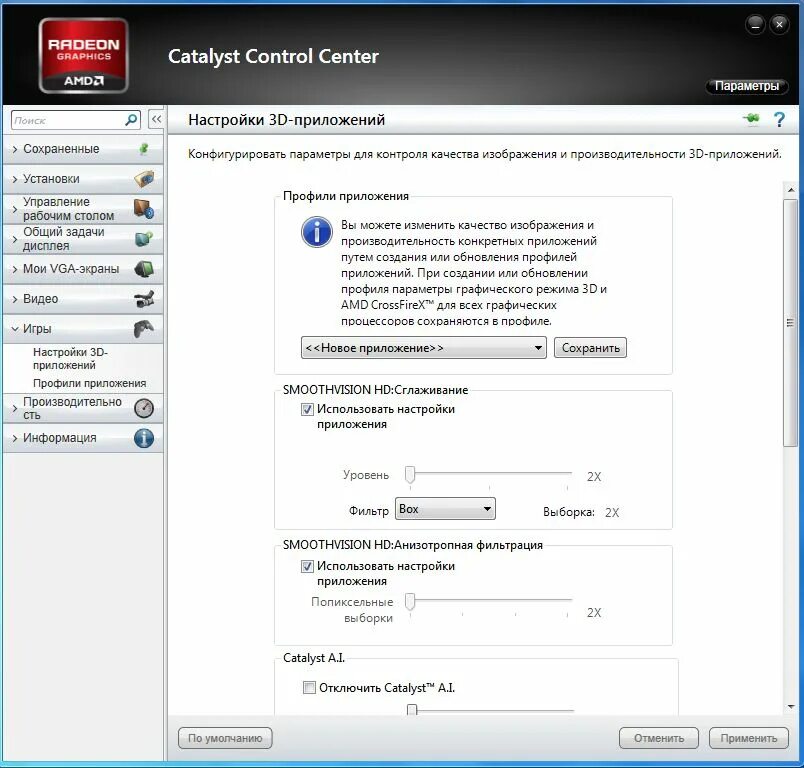
Task: Minimize the Catalyst Control Center window
Action: [x=755, y=24]
